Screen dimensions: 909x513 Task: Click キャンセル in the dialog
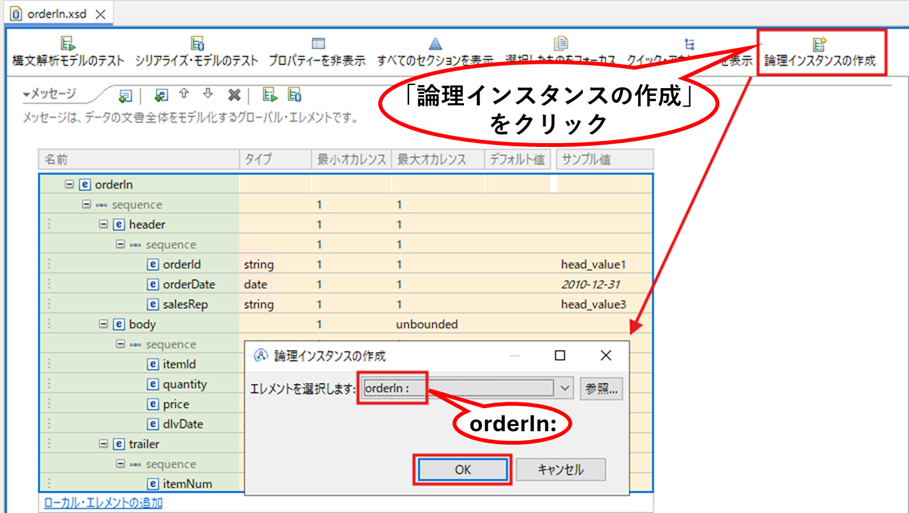(x=561, y=470)
